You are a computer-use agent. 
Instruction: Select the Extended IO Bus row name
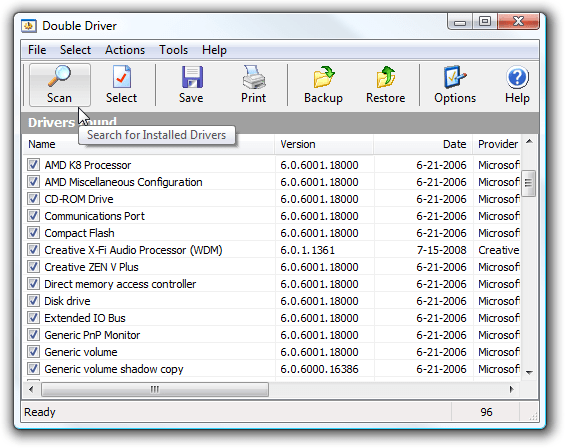[x=85, y=318]
